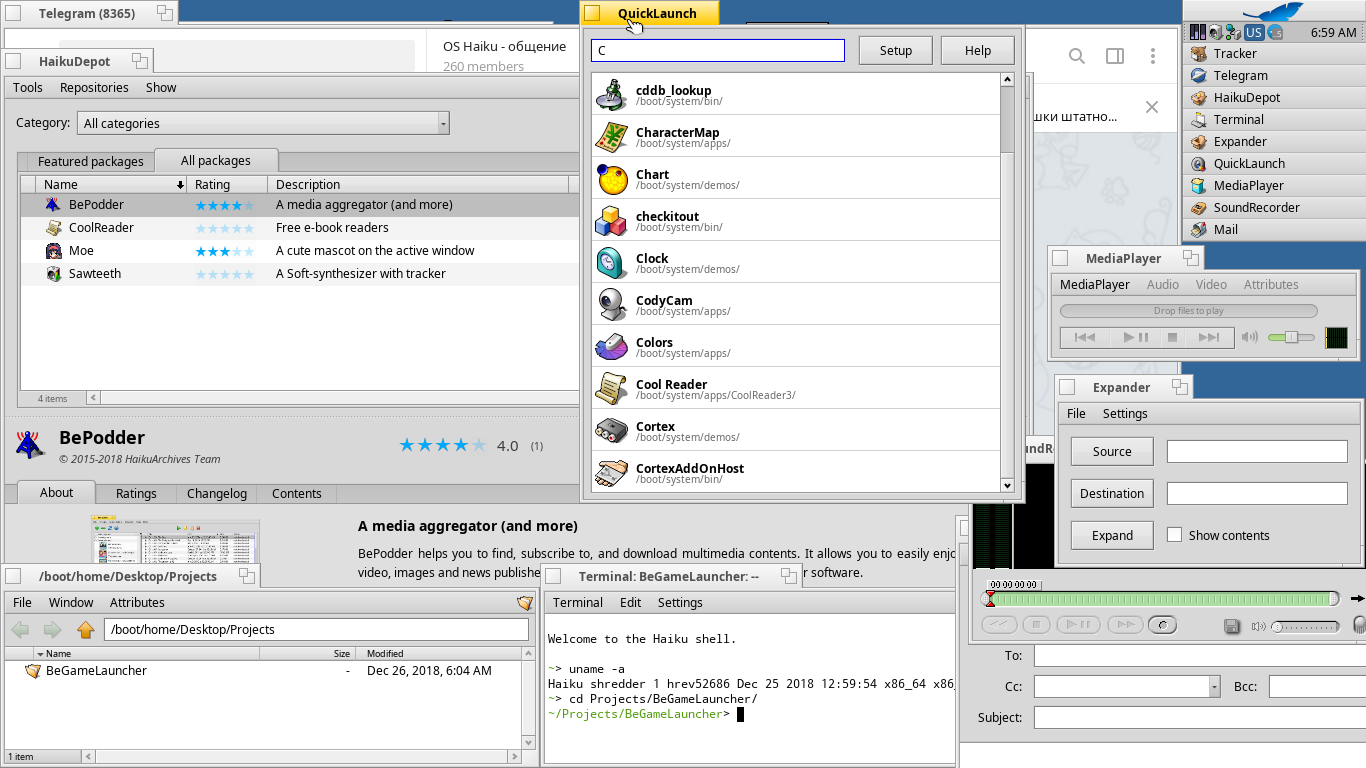Switch to Telegram in the Deskbar
Image resolution: width=1366 pixels, height=768 pixels.
1273,76
